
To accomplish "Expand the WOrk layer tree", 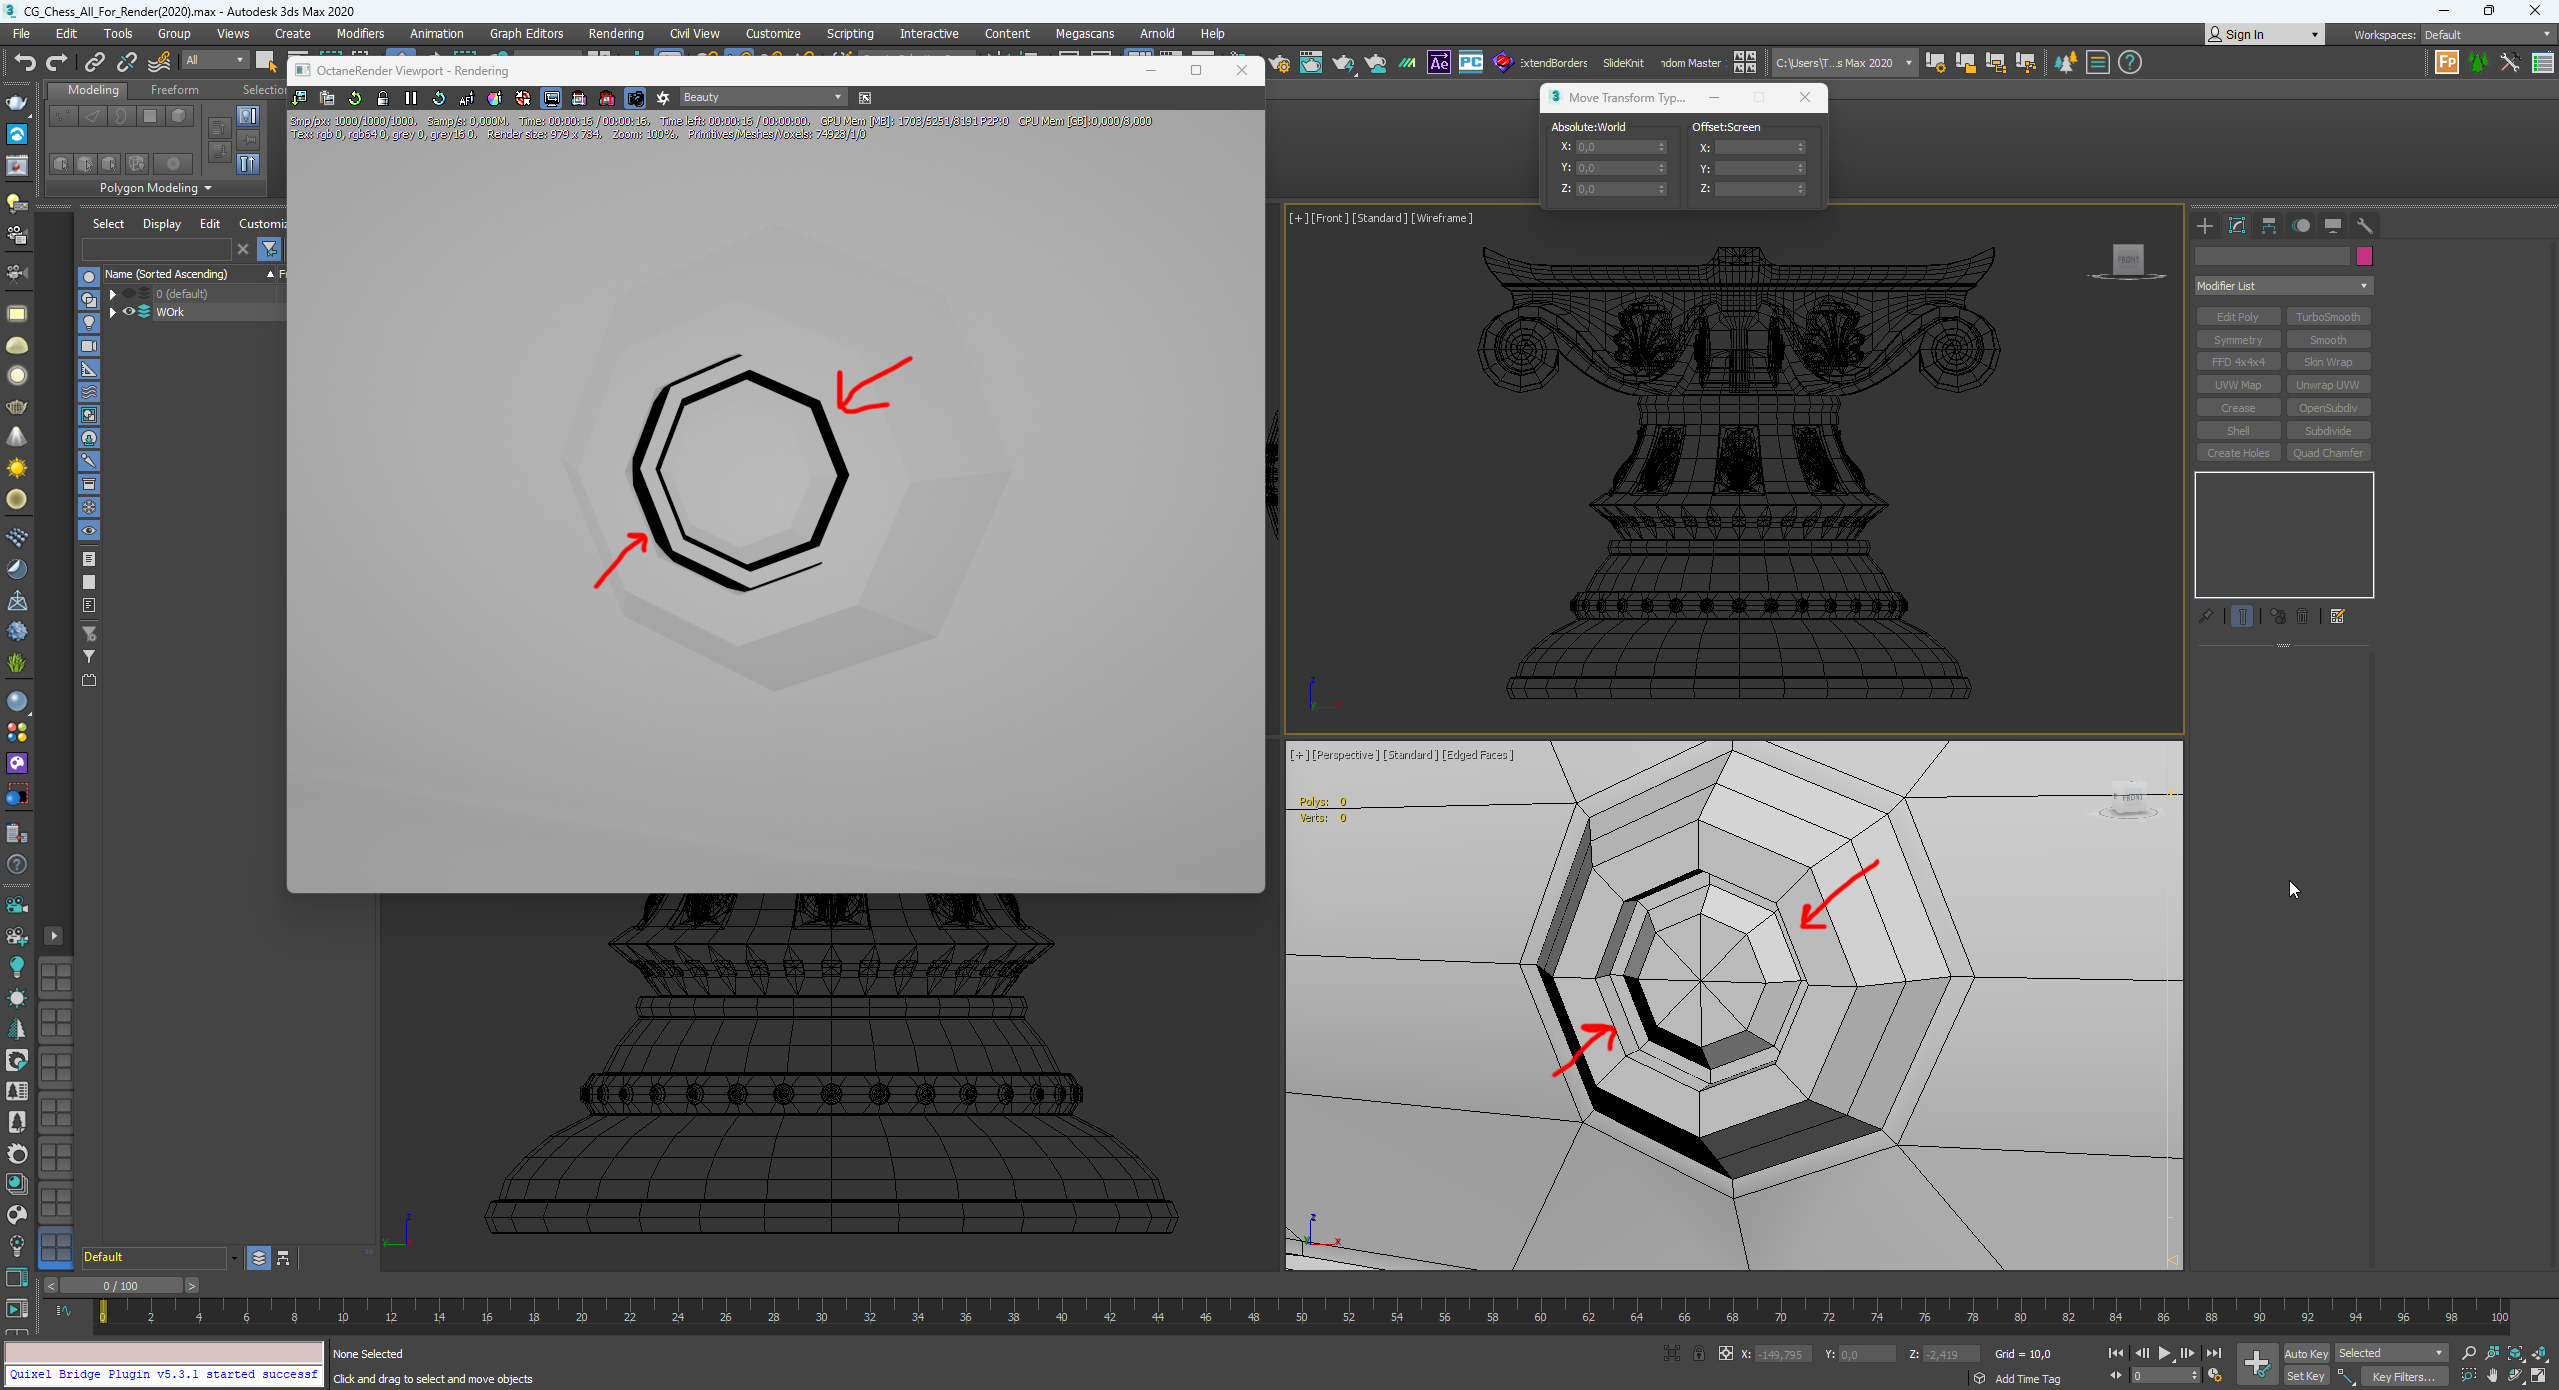I will (x=113, y=312).
